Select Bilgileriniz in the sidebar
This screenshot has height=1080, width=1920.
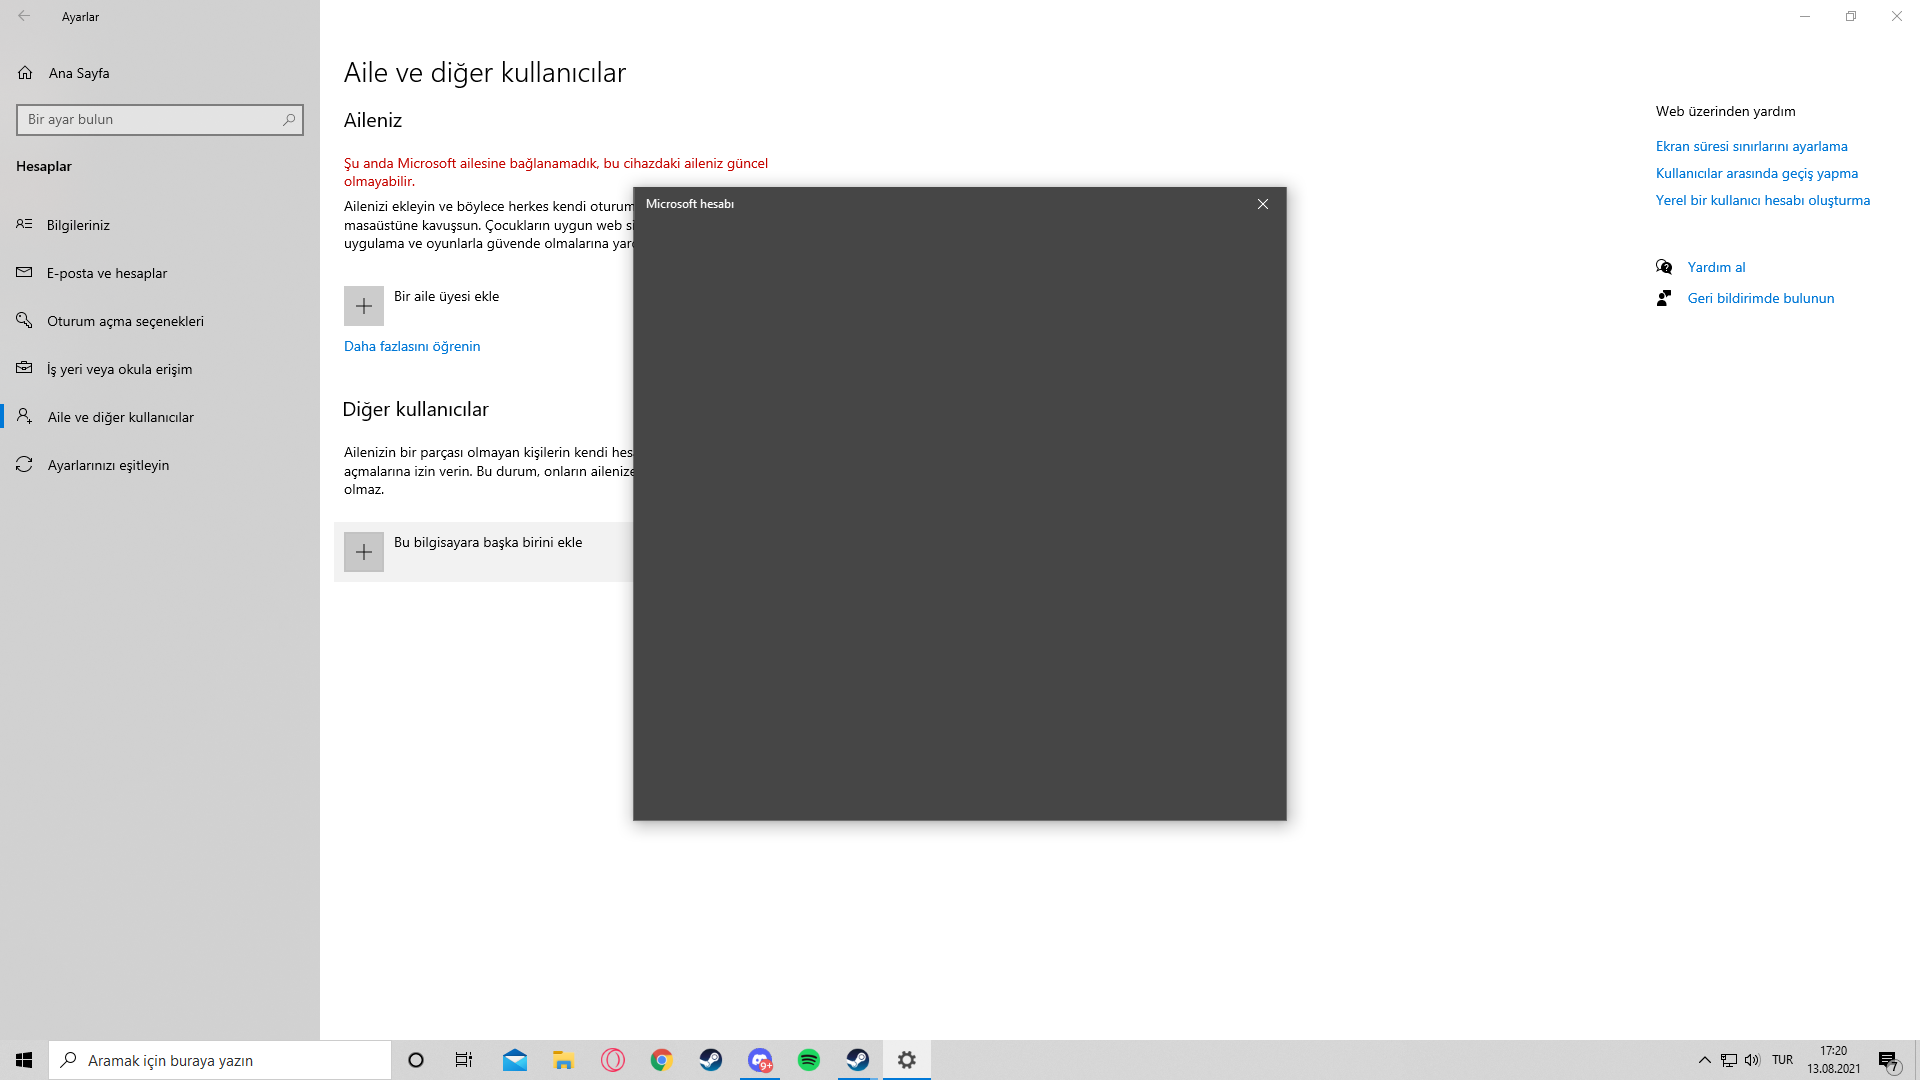[78, 225]
